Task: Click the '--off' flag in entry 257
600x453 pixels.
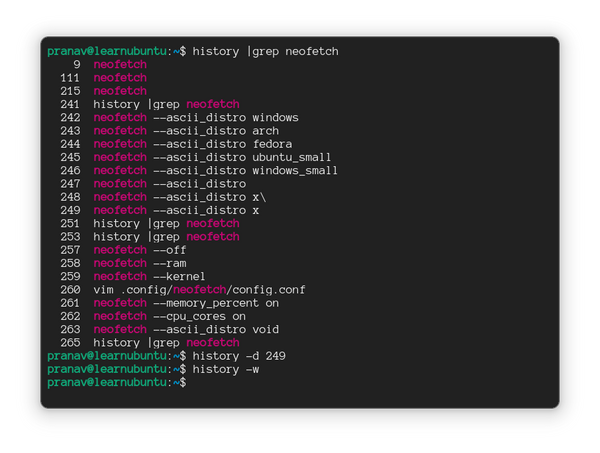Action: [x=169, y=250]
